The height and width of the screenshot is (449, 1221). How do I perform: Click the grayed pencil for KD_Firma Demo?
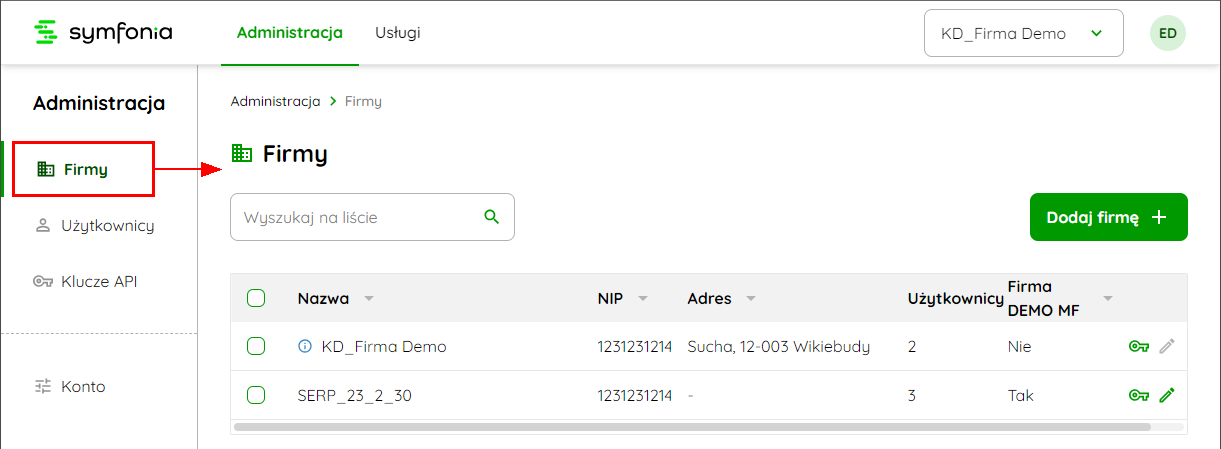[1167, 347]
